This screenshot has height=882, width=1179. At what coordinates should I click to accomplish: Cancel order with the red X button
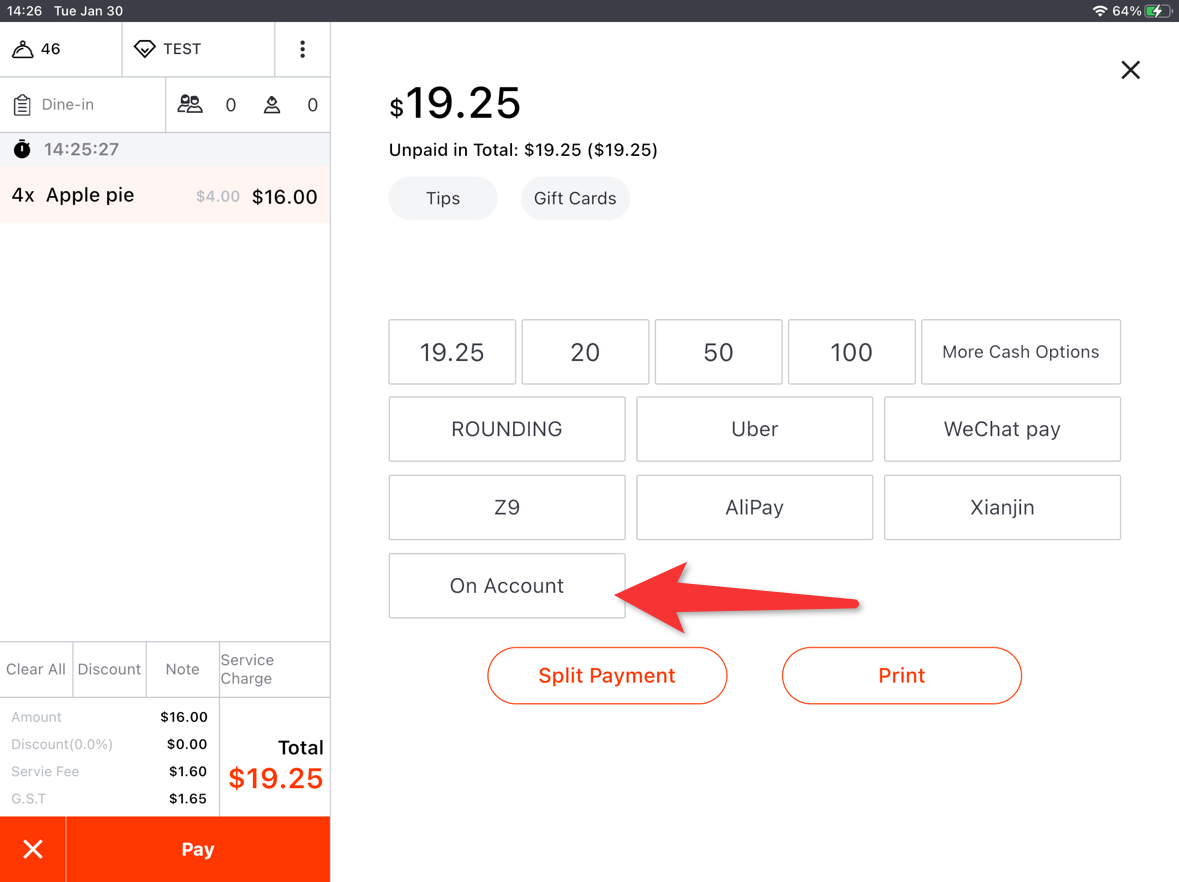coord(33,849)
